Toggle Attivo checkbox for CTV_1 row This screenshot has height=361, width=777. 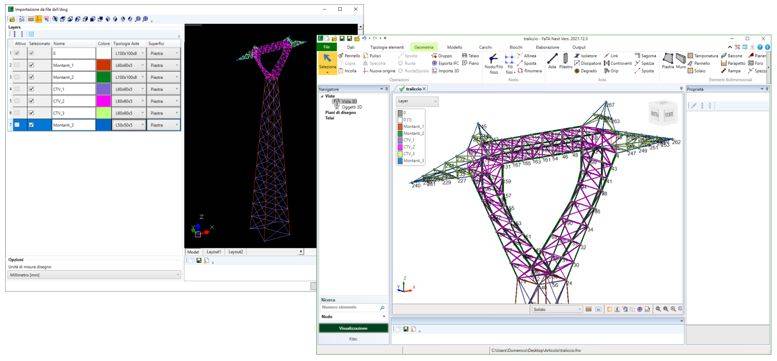tap(17, 89)
